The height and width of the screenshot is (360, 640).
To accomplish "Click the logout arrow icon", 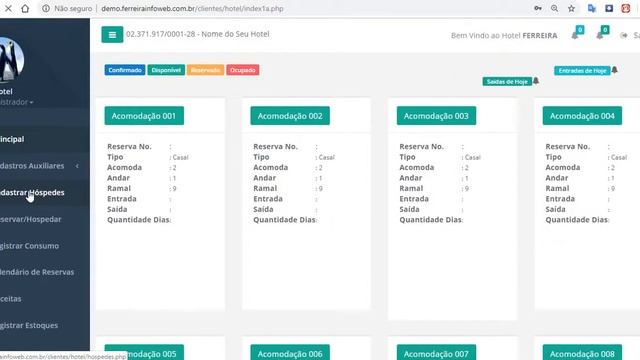I will [624, 36].
